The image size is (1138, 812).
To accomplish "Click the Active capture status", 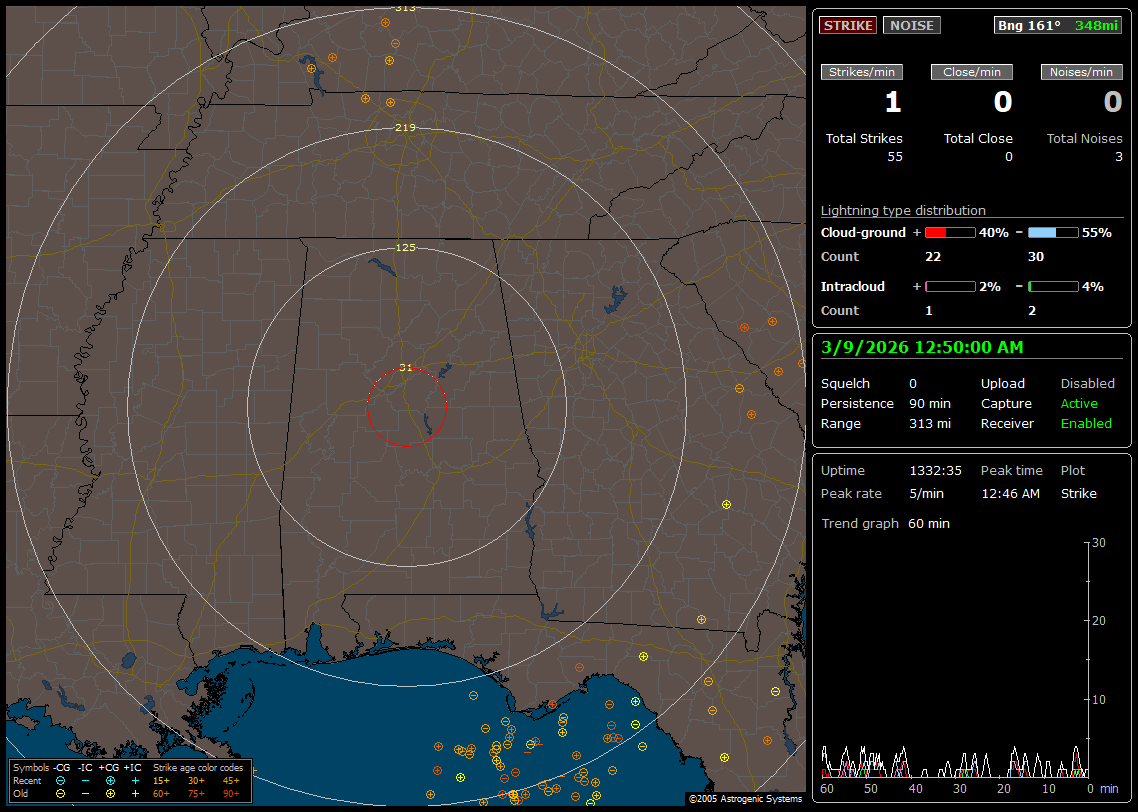I will 1079,403.
